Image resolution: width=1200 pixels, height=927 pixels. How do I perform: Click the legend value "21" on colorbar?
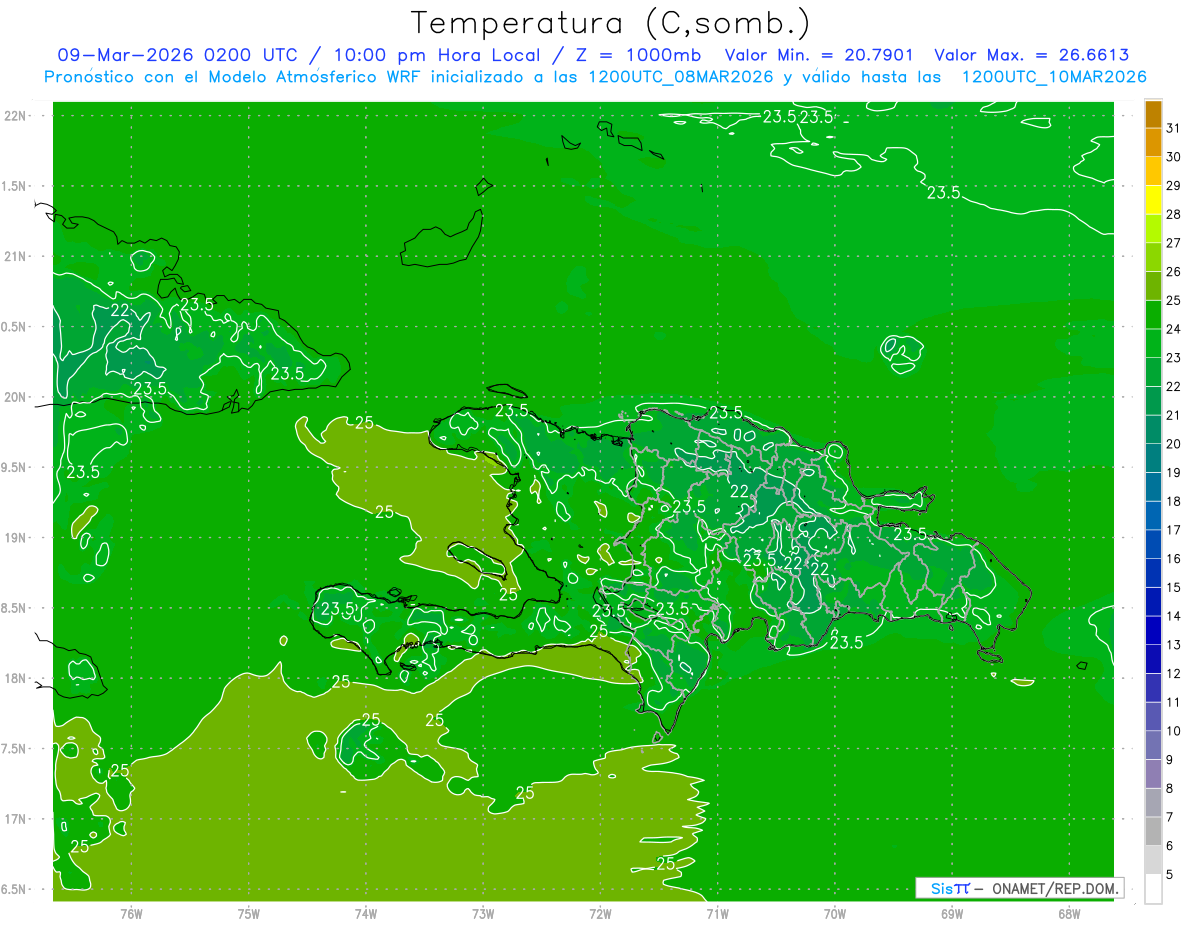coord(1174,415)
